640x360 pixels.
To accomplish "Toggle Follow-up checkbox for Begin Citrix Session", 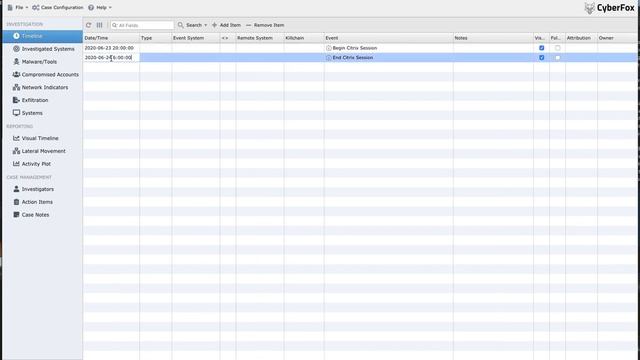I will [x=558, y=48].
